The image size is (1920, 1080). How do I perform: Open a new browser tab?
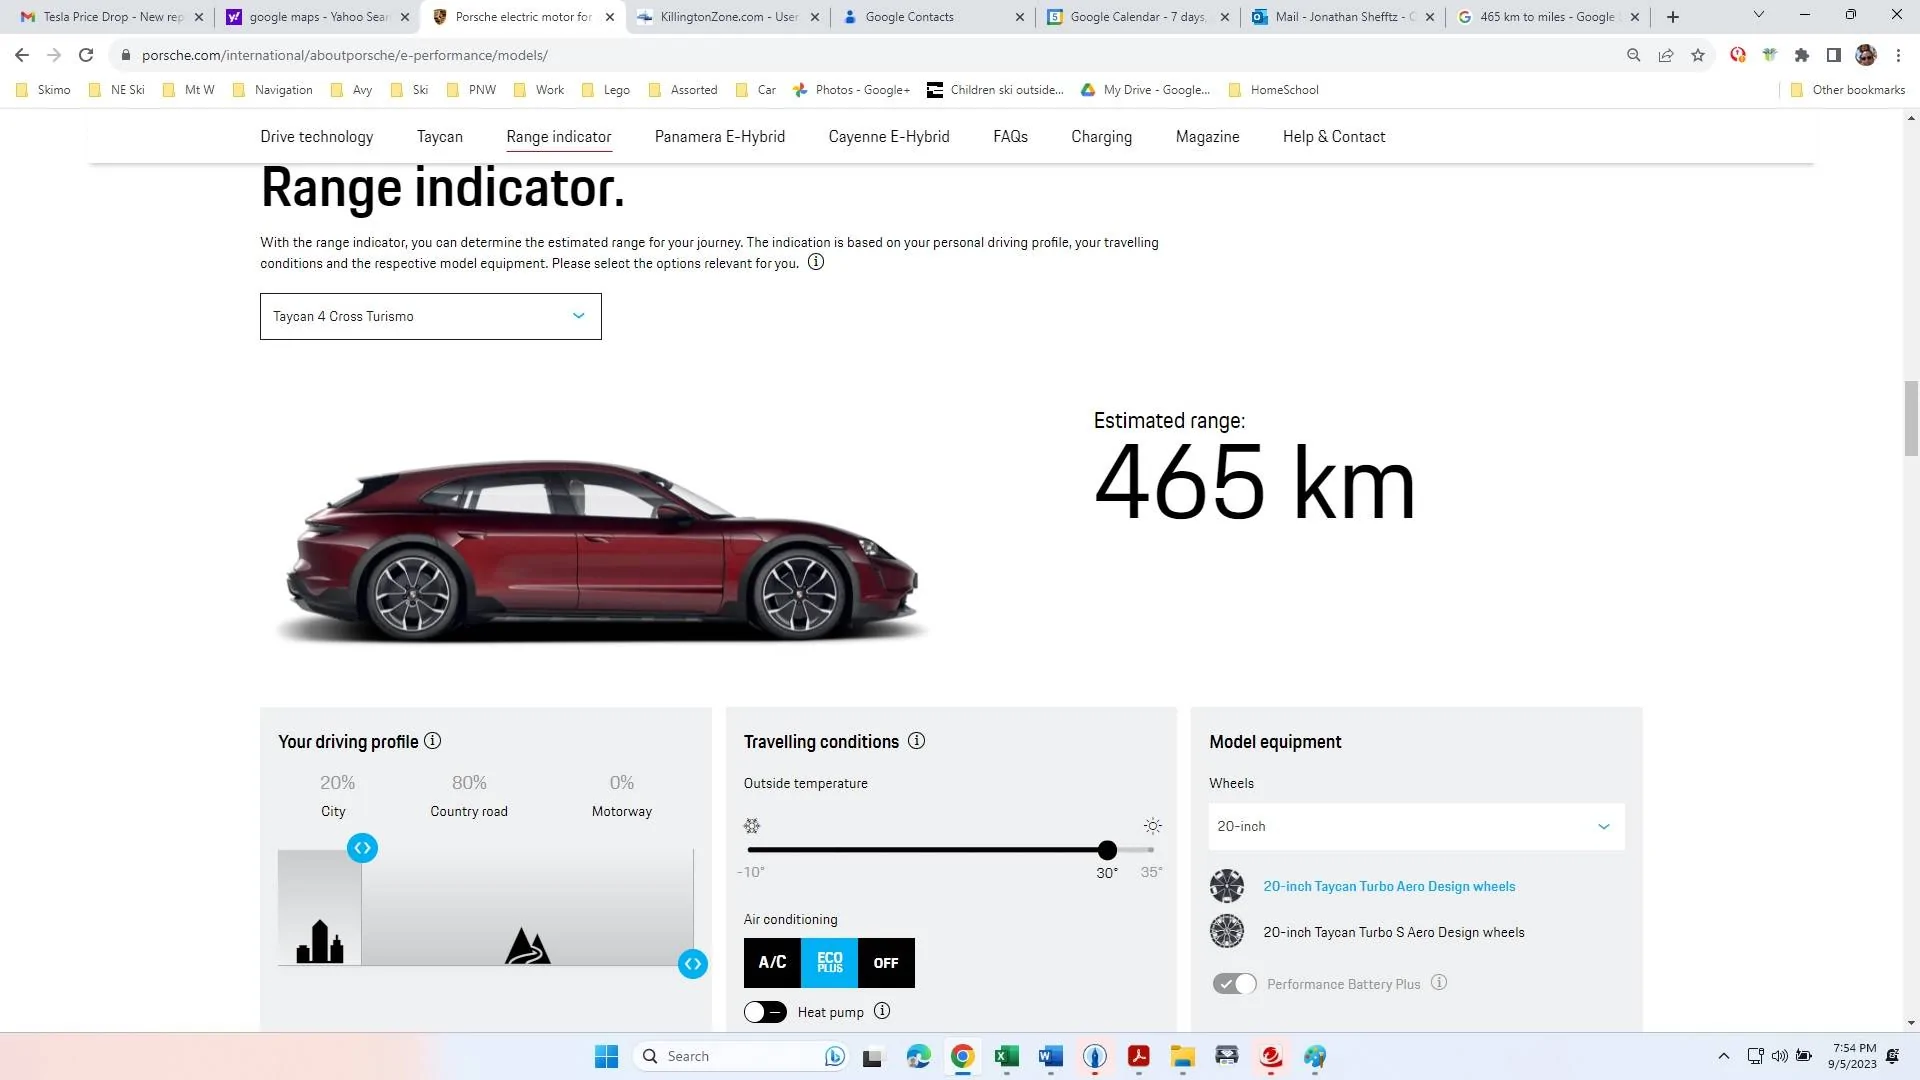click(1673, 17)
